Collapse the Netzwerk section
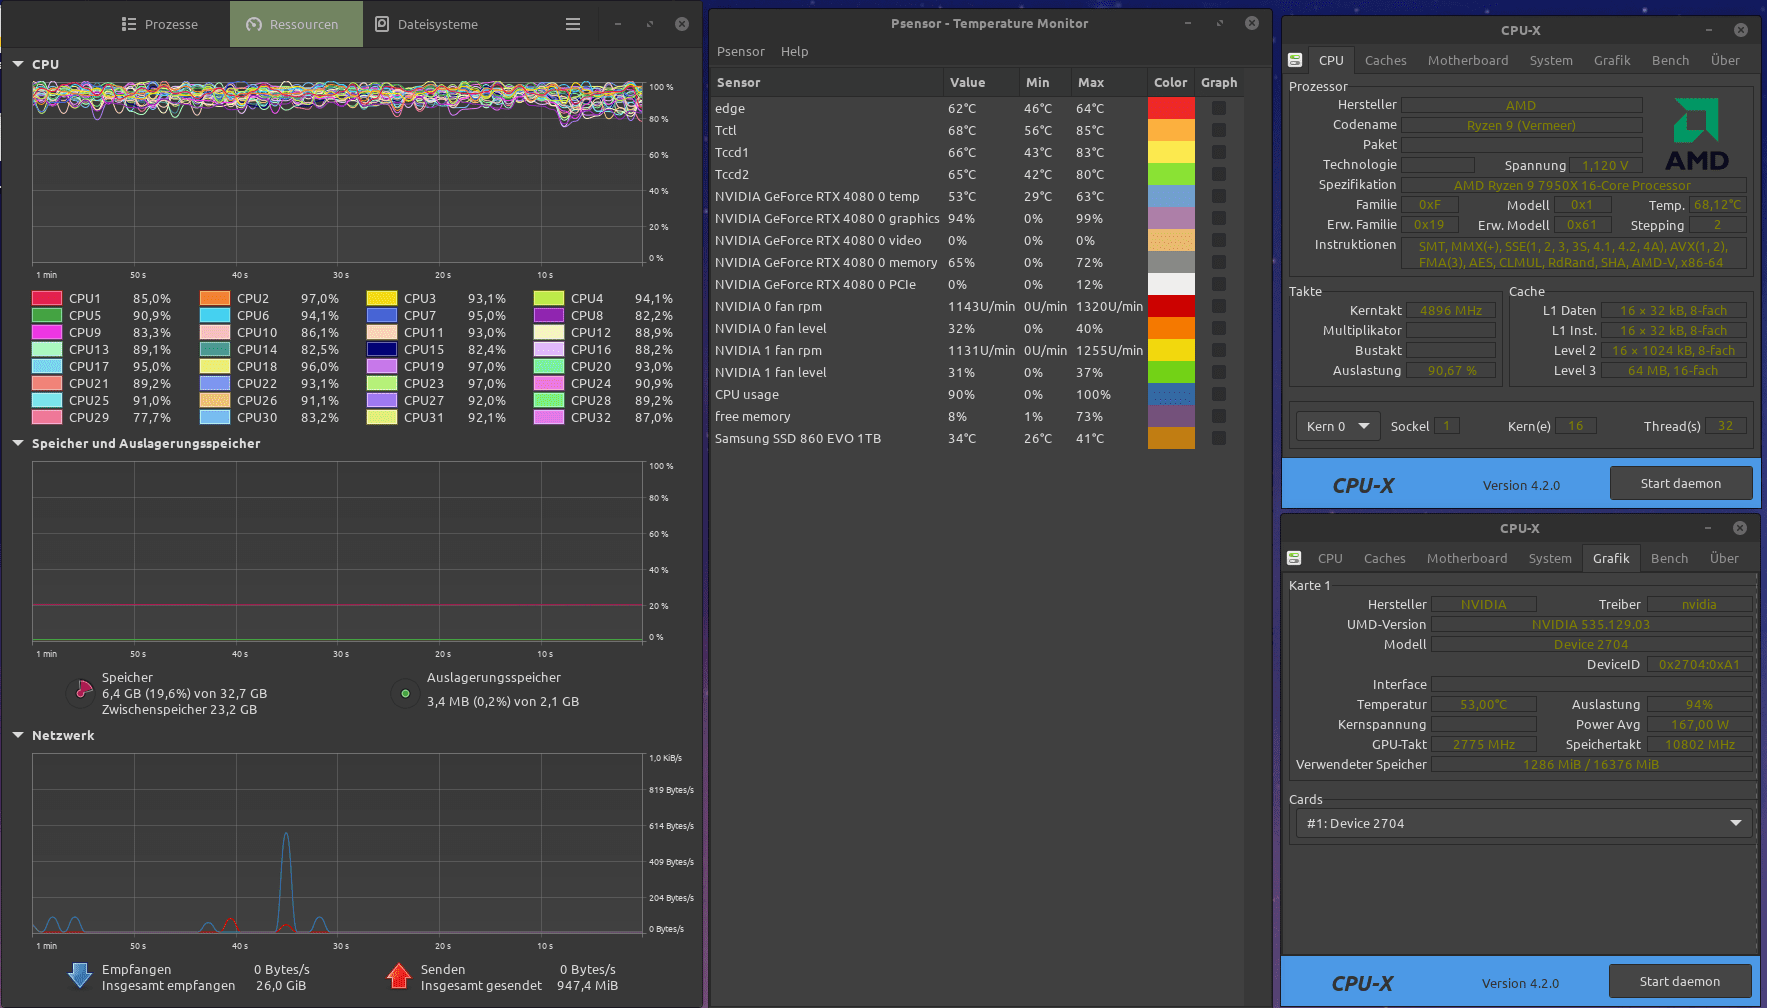1767x1008 pixels. (x=18, y=735)
